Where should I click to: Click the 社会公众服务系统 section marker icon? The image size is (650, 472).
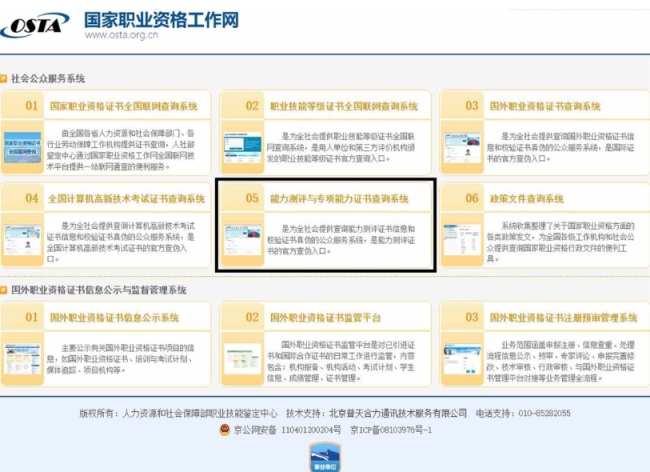5,78
